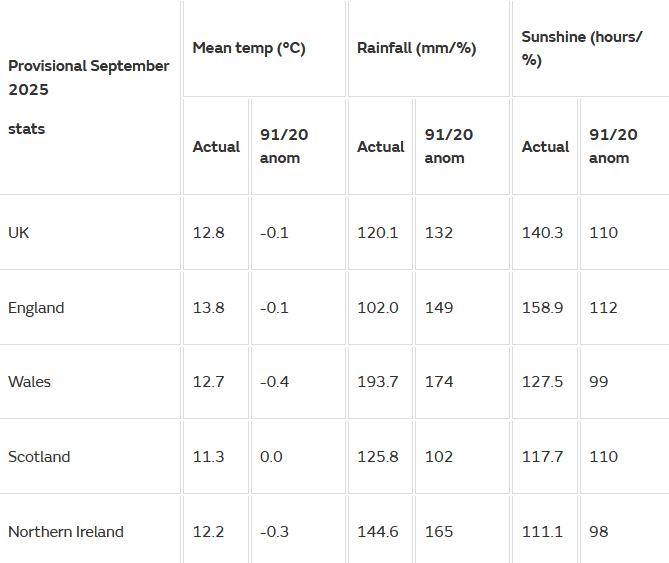Select the "Rainfall (mm/%)" header cell
This screenshot has height=563, width=669.
click(416, 48)
